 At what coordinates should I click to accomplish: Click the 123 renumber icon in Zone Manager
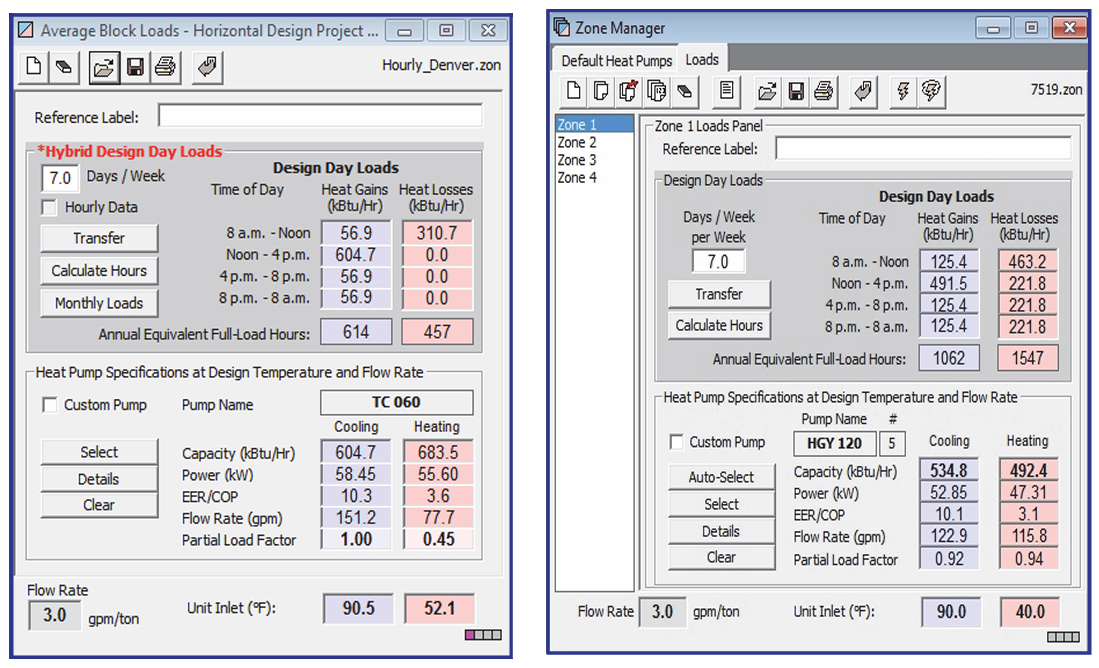(656, 91)
